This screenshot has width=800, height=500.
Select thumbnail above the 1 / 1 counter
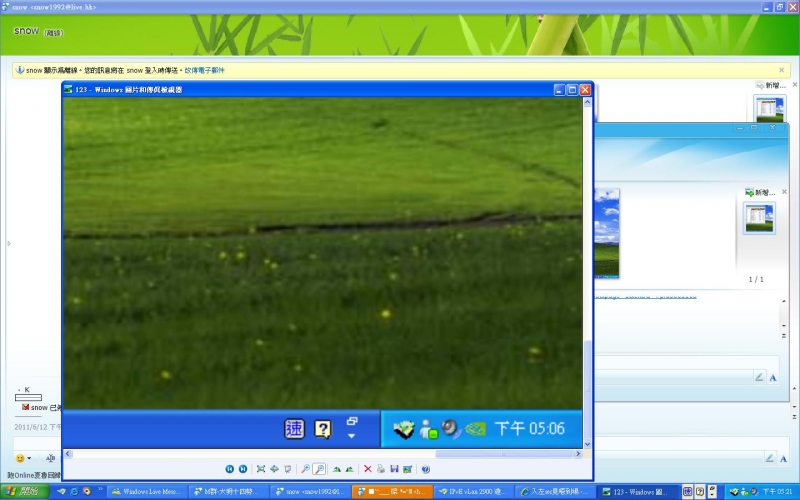pos(758,217)
